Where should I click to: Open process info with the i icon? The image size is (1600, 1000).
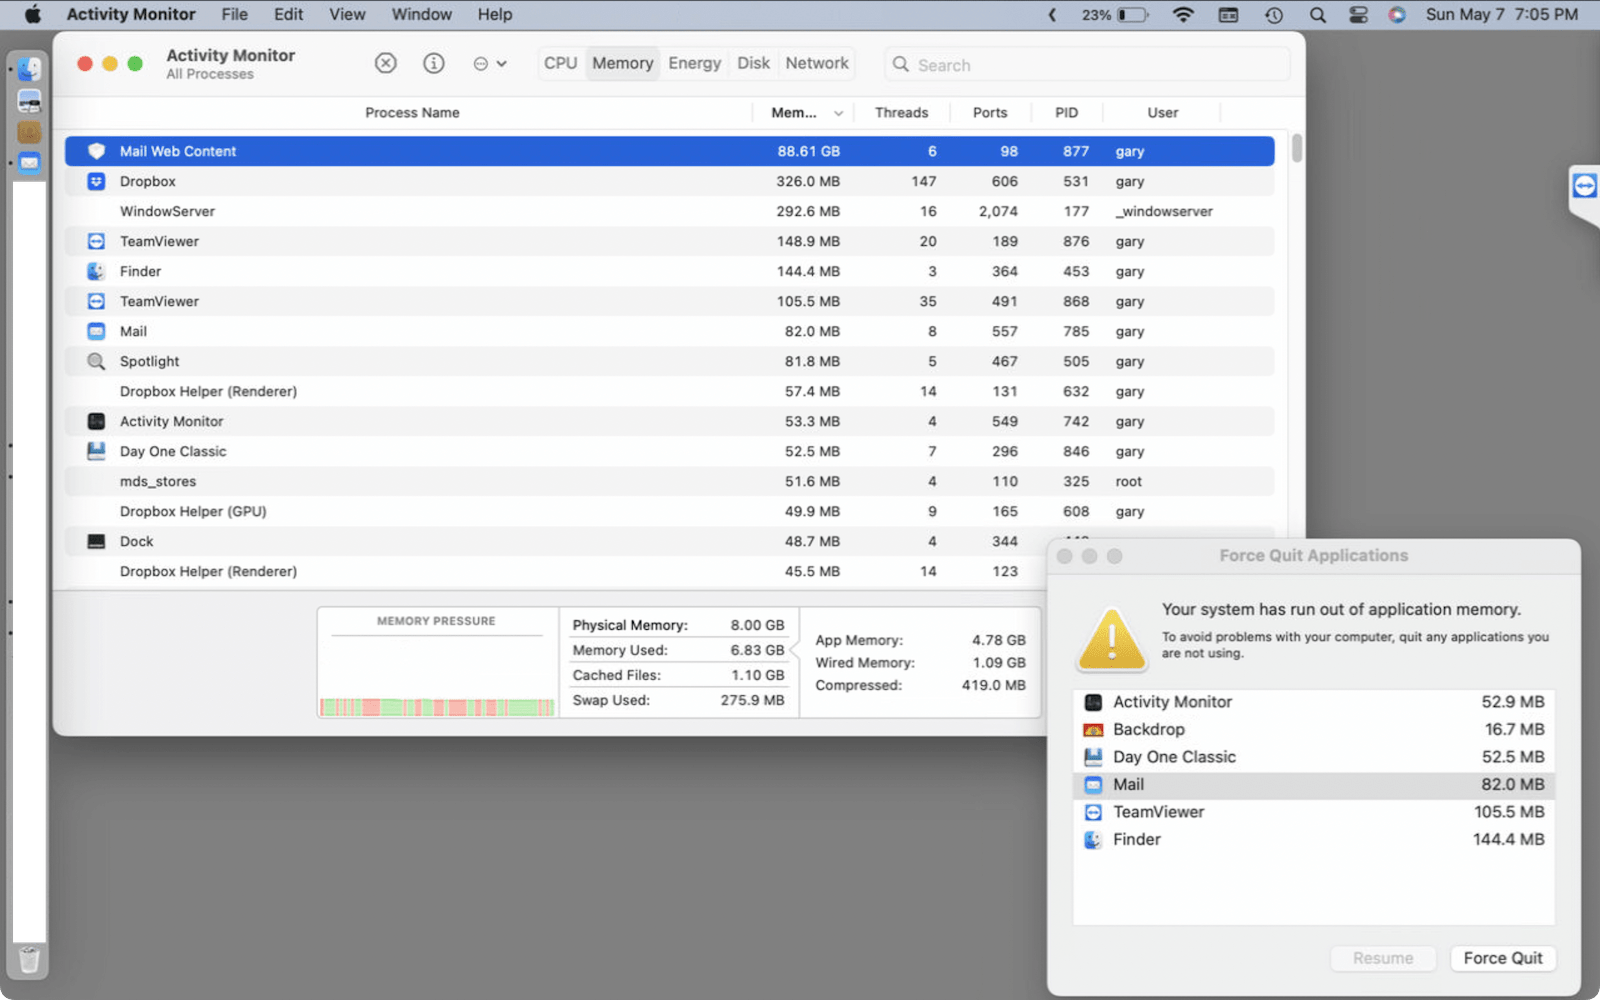pos(434,64)
